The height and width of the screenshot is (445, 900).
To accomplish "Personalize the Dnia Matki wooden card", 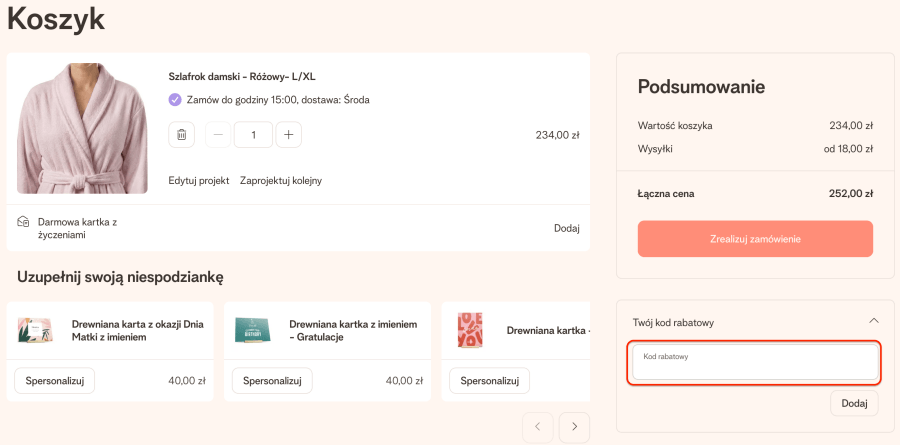I will click(55, 381).
